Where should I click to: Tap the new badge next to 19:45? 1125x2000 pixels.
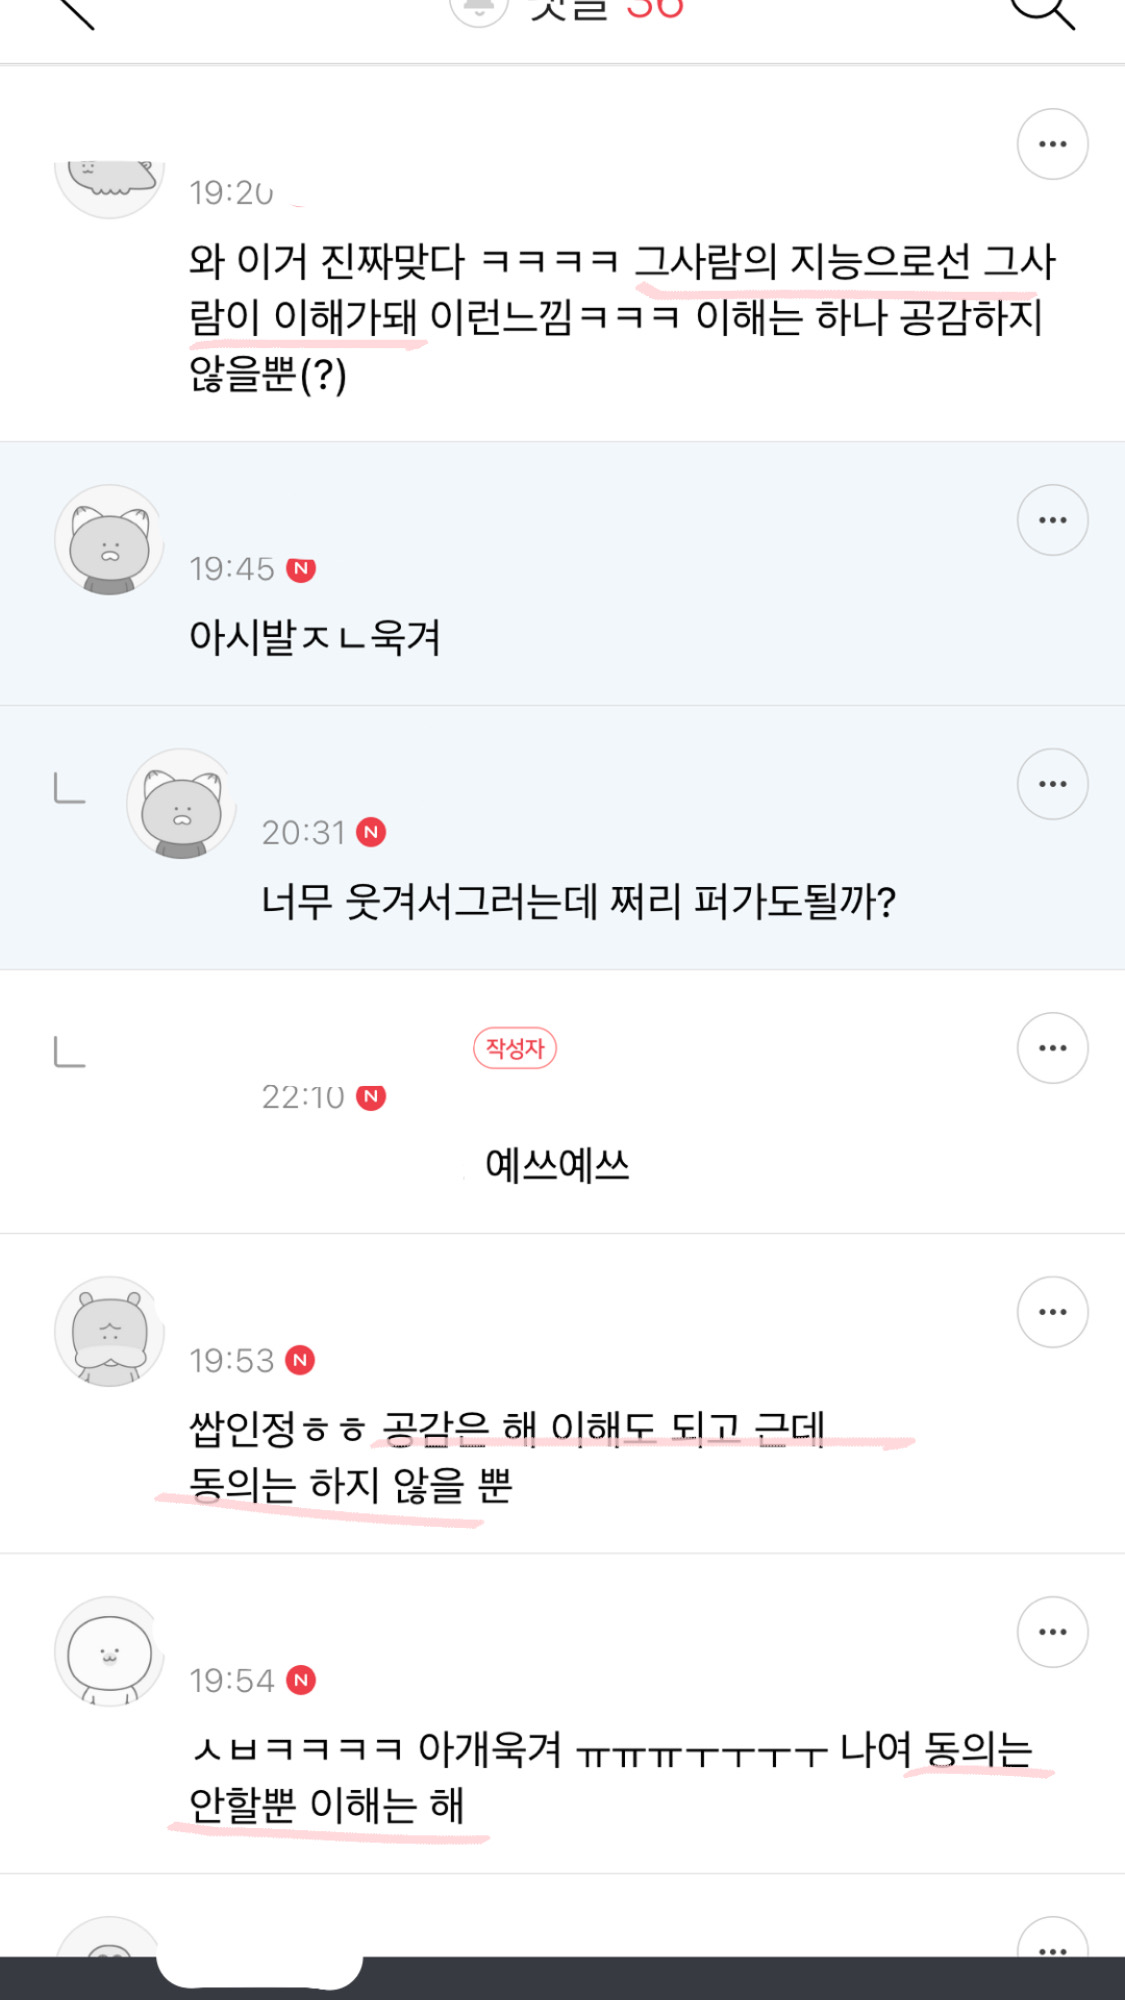[301, 569]
